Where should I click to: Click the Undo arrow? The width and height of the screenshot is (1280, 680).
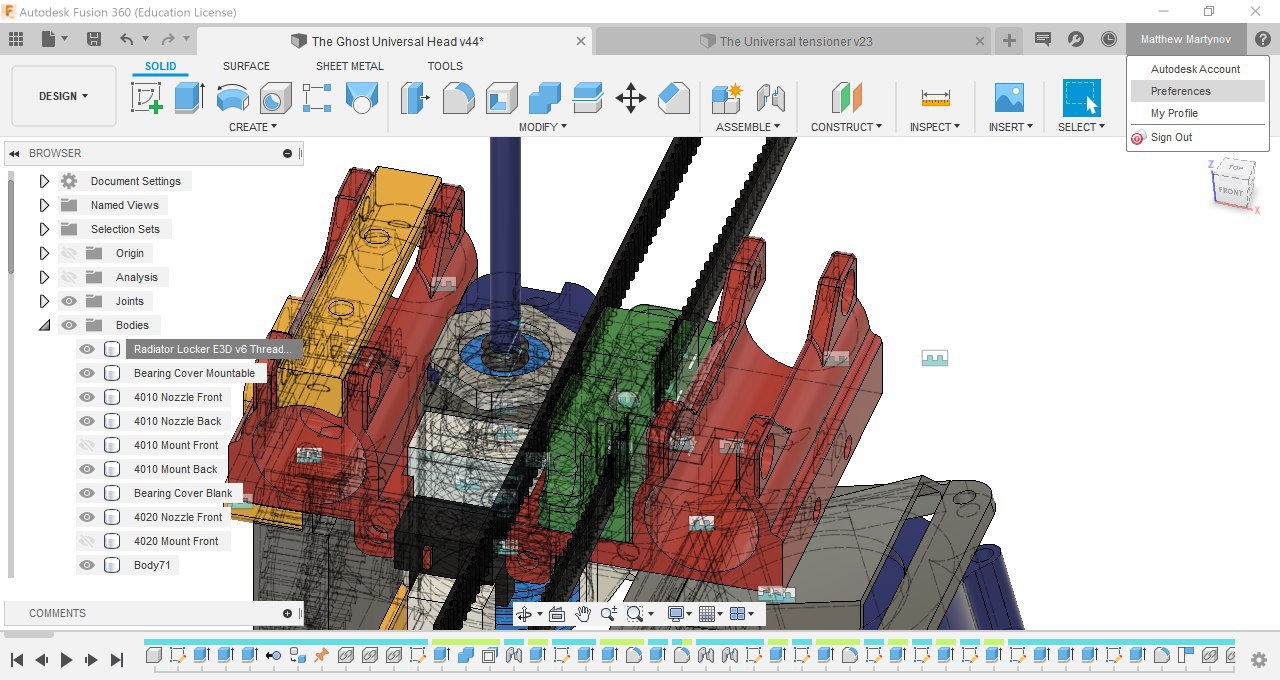point(126,40)
